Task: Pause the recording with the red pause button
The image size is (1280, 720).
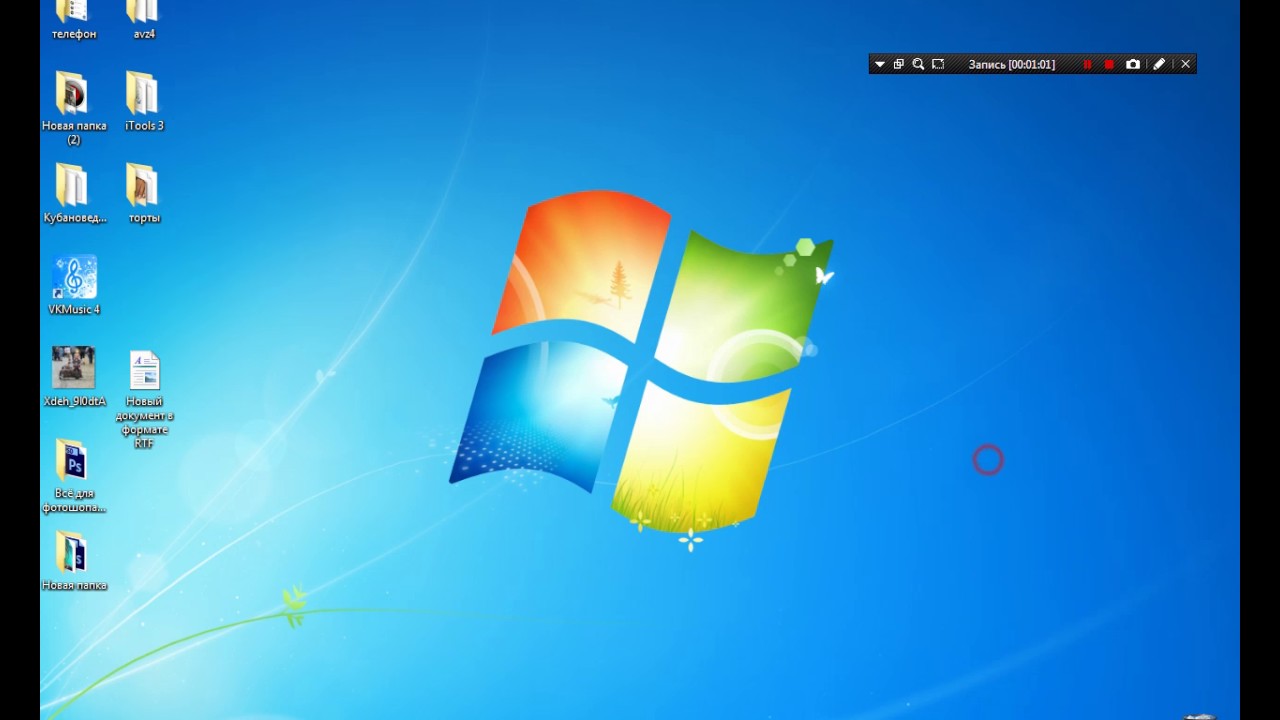Action: [x=1088, y=64]
